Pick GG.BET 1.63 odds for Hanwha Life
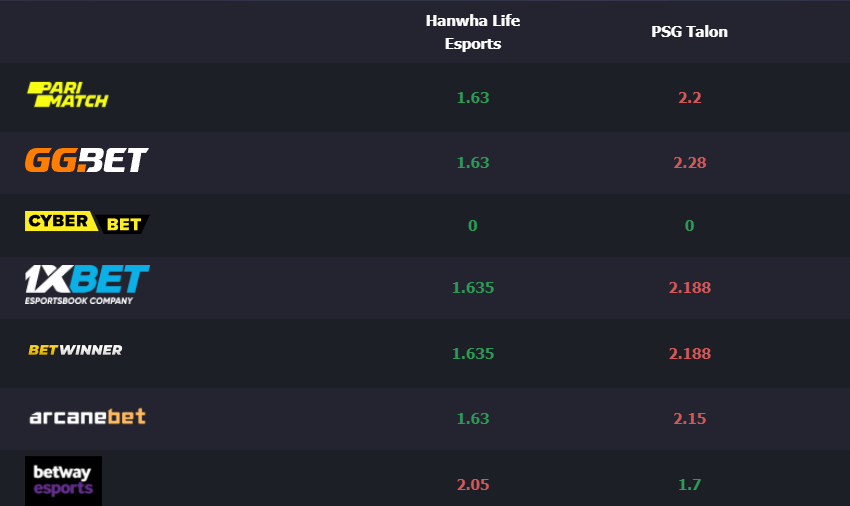This screenshot has height=506, width=850. pyautogui.click(x=473, y=163)
